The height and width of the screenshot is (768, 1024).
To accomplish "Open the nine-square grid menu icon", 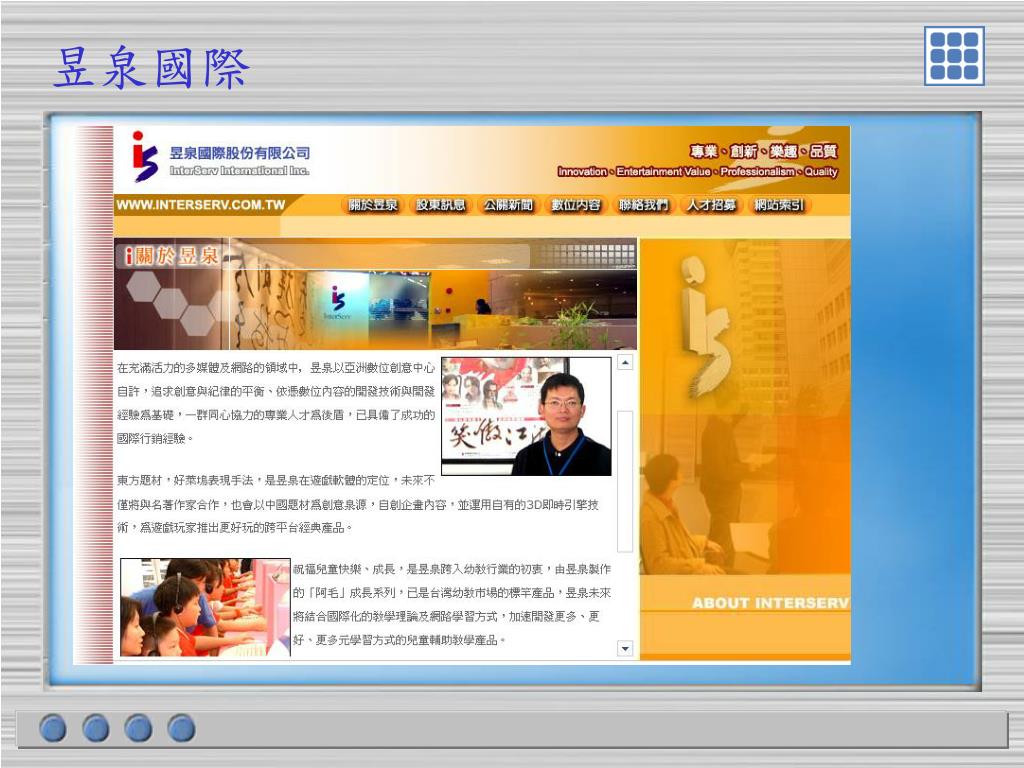I will (x=954, y=56).
